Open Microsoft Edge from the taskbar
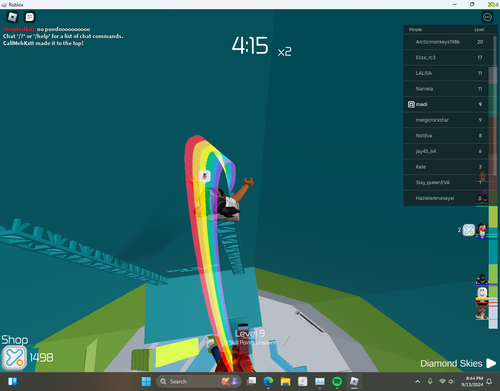Screen dimensions: 500x391 (268, 381)
